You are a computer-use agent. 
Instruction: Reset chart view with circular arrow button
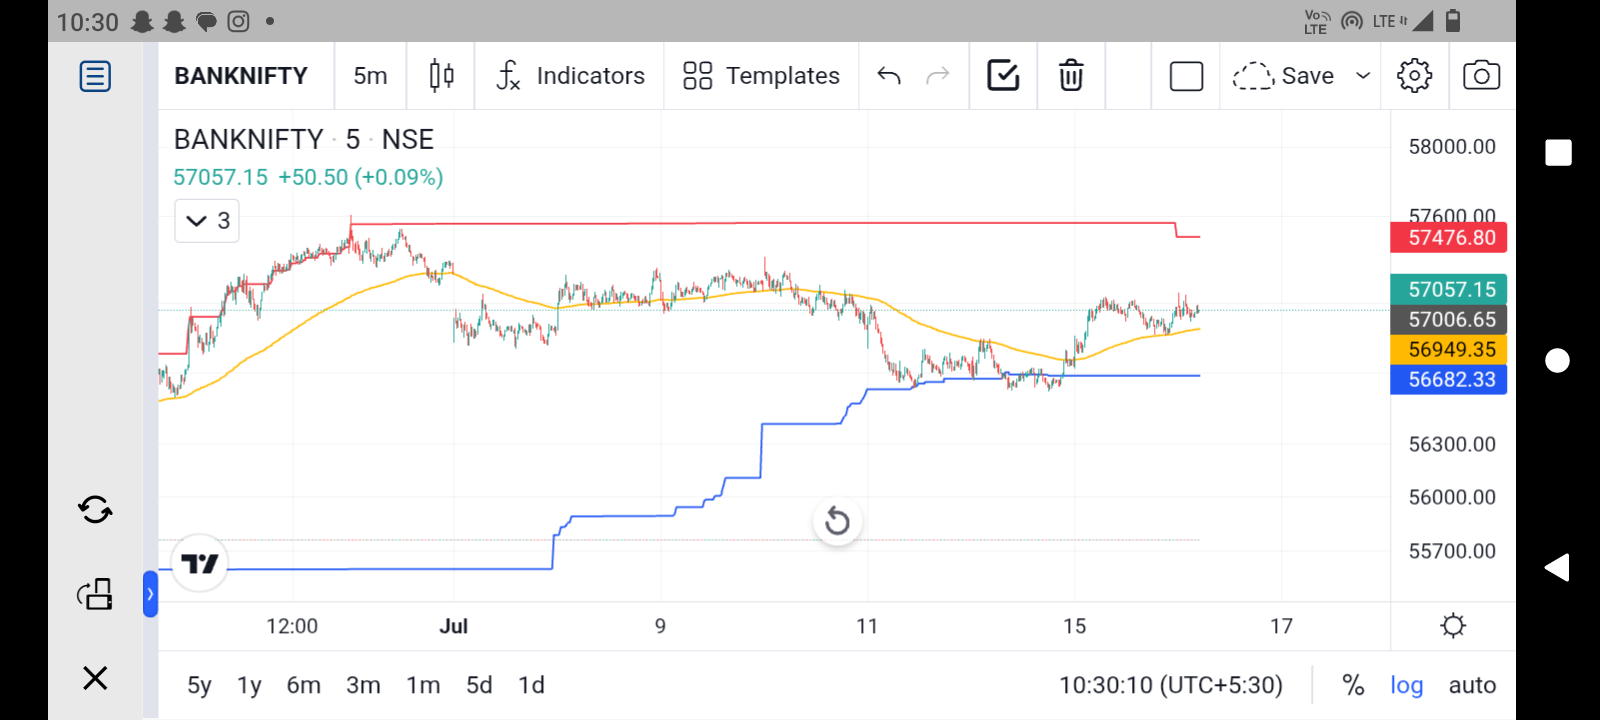[x=837, y=521]
